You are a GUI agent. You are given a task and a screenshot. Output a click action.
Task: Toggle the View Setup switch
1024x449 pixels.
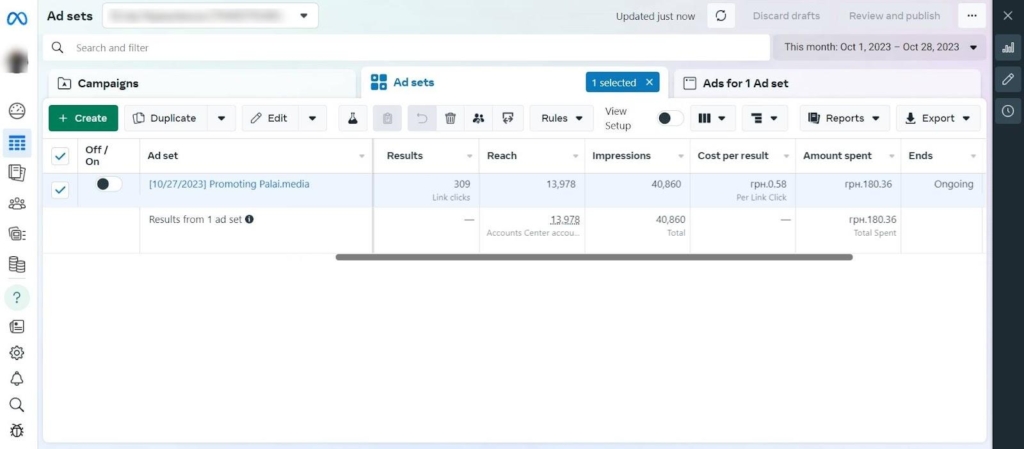coord(670,118)
